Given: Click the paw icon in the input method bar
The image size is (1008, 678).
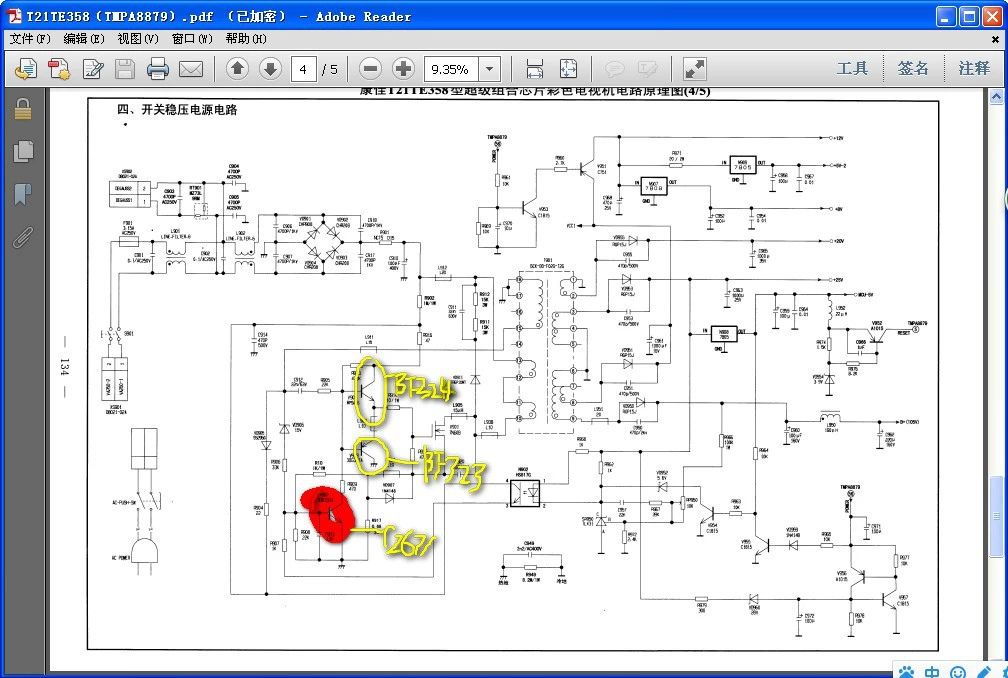Looking at the screenshot, I should point(906,672).
